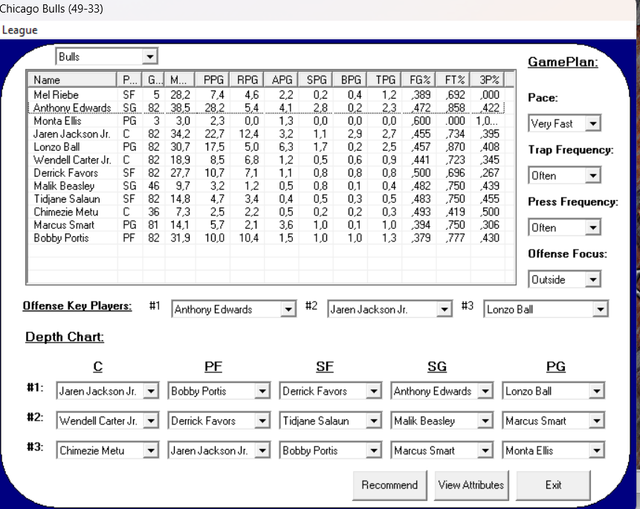Click Chimezie Metu's ,500 3P% value
640x509 pixels.
coord(490,212)
